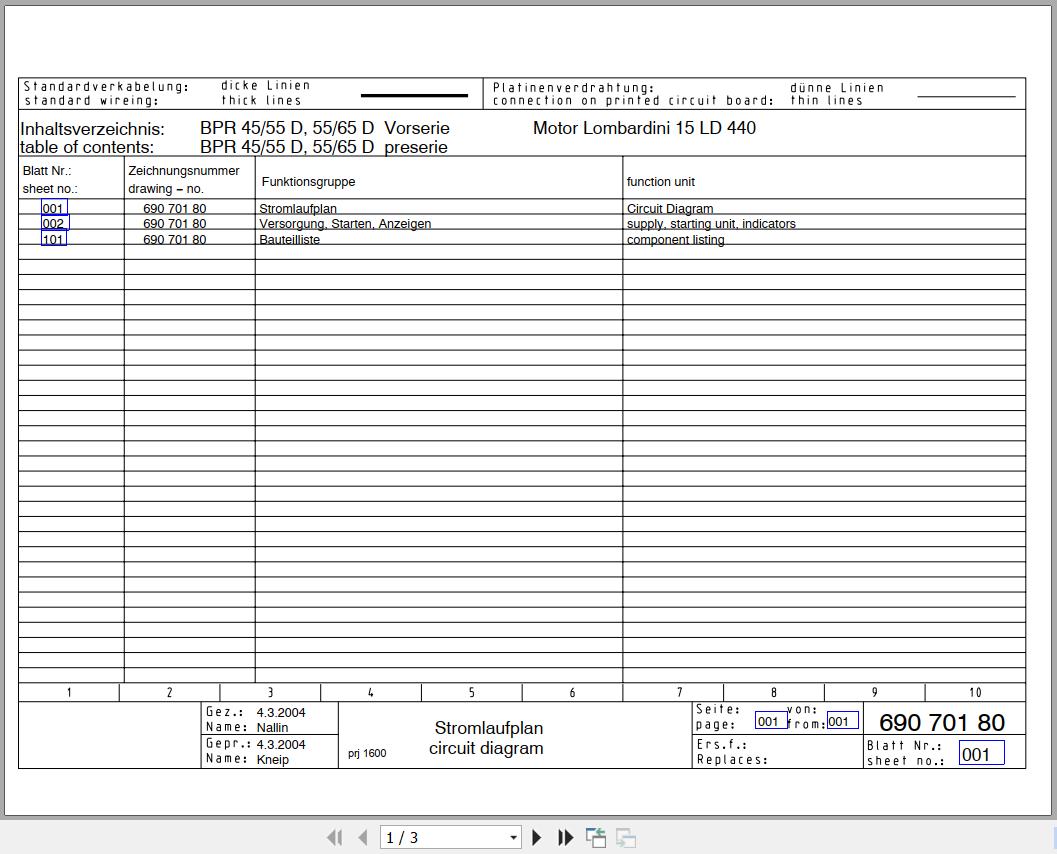Open sheet link 002 in contents table
This screenshot has height=854, width=1057.
(55, 223)
